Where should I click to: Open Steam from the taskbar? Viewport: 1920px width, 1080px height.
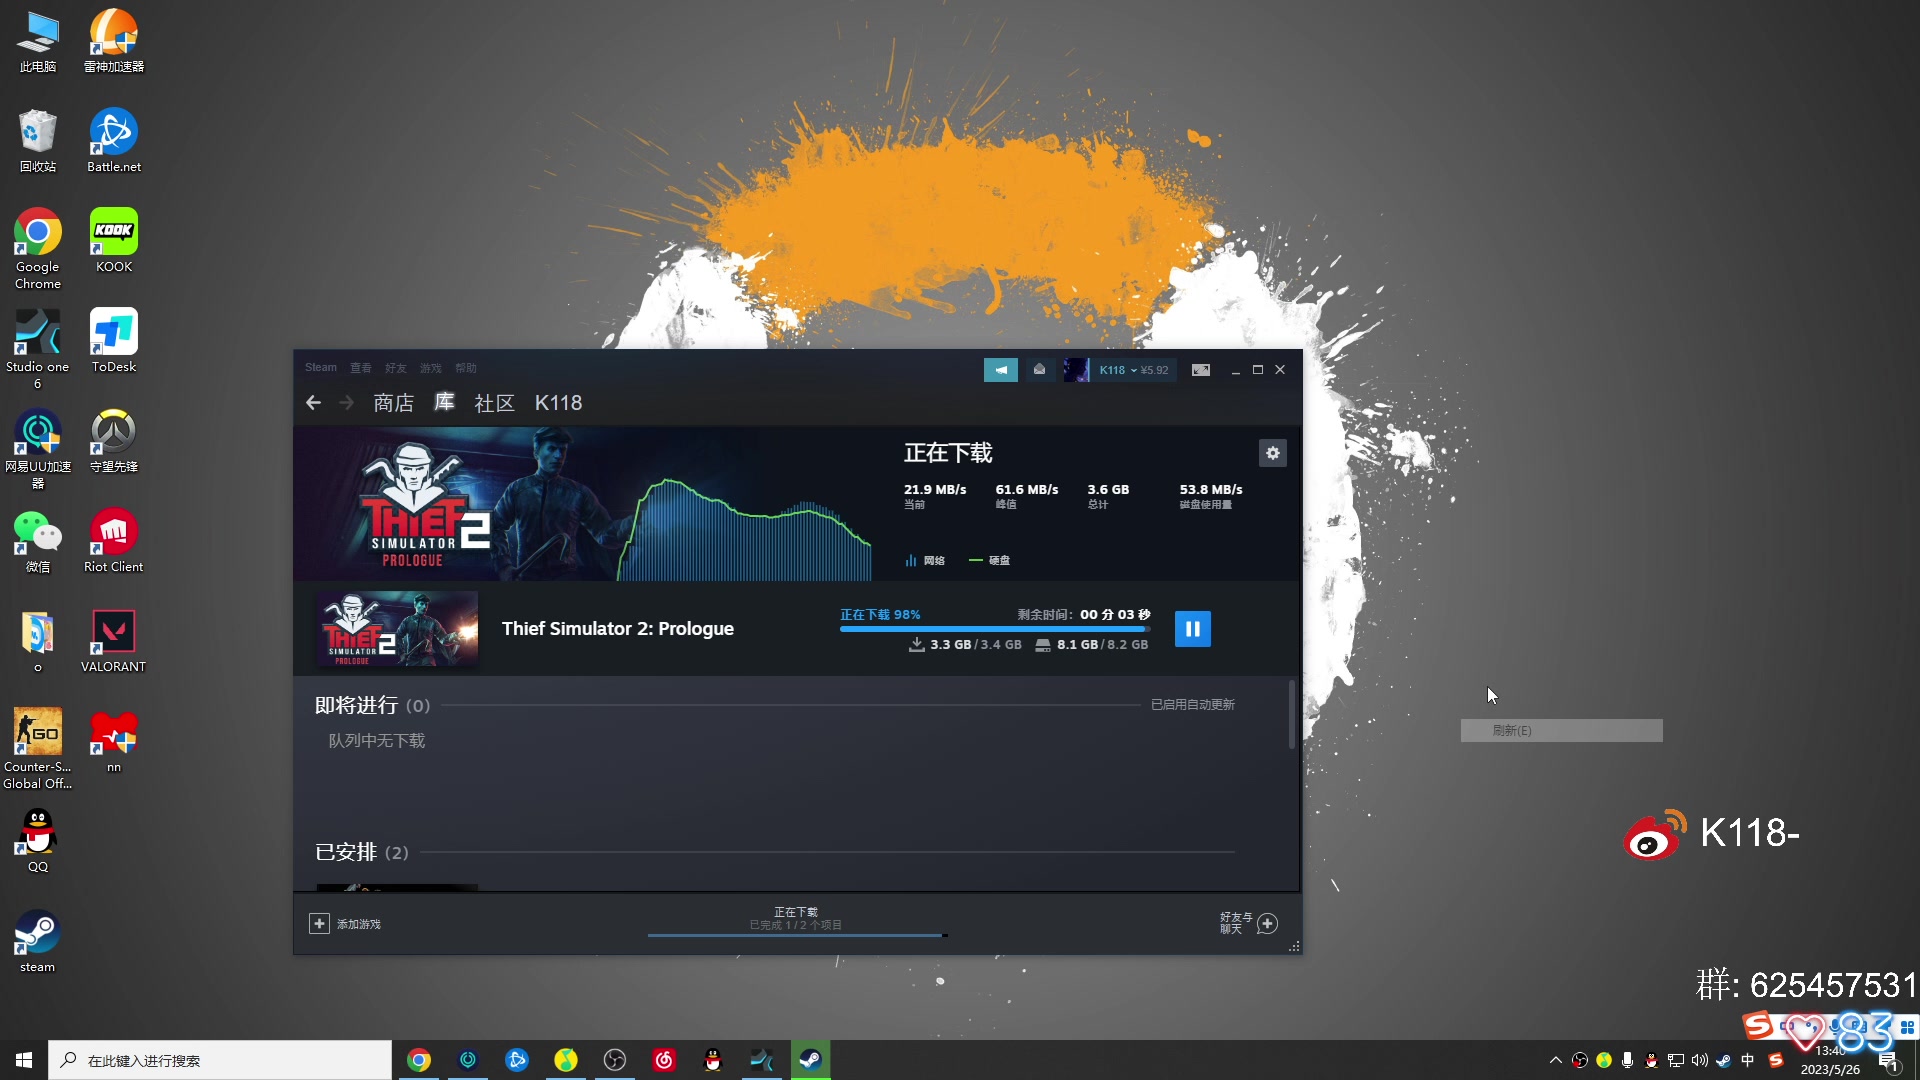811,1060
